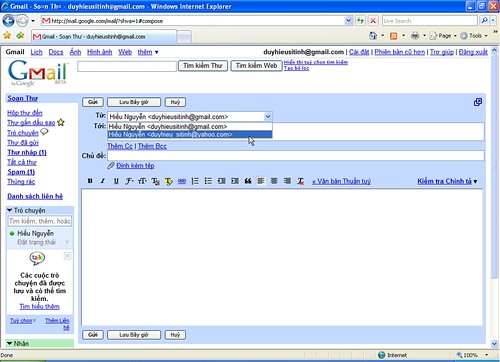Screen dimensions: 500x362
Task: Collapse the Trò chuyện chat section
Action: pos(9,210)
